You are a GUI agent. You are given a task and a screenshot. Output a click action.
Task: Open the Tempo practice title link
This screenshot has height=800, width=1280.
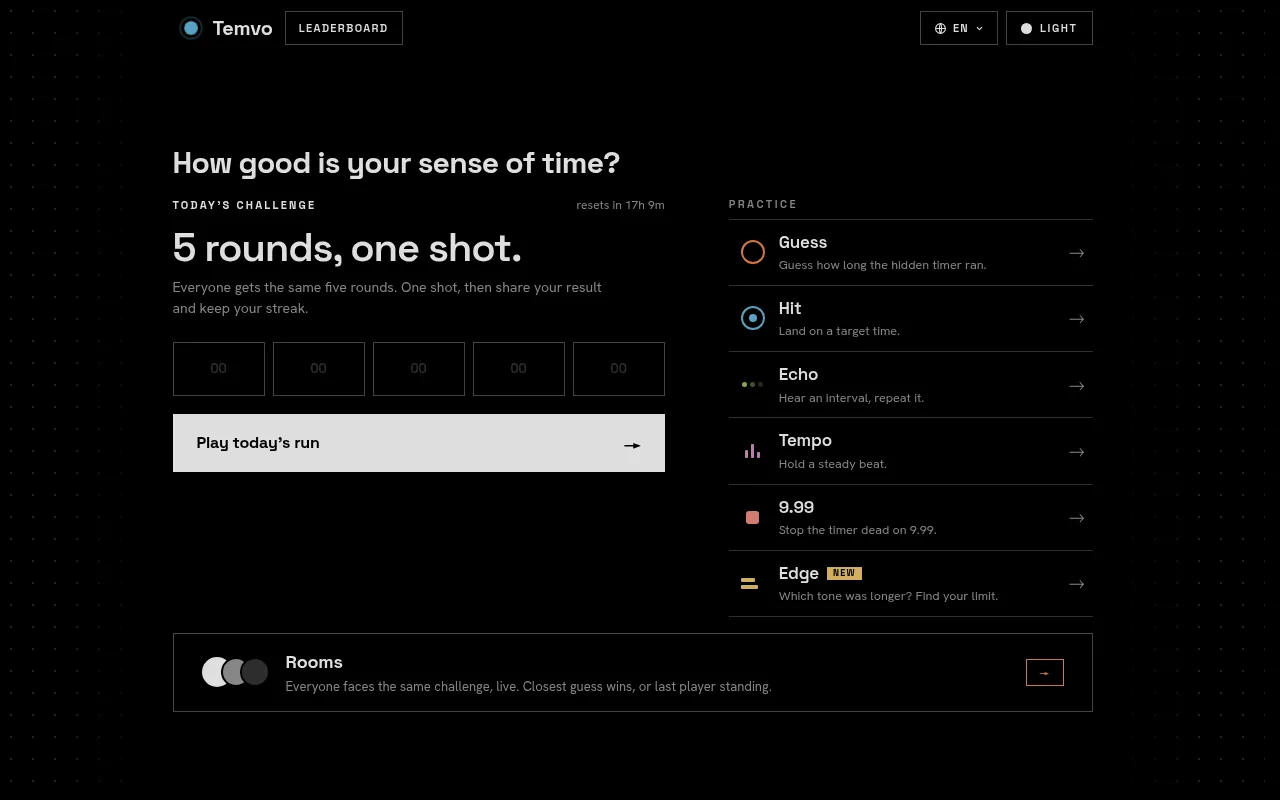tap(805, 440)
